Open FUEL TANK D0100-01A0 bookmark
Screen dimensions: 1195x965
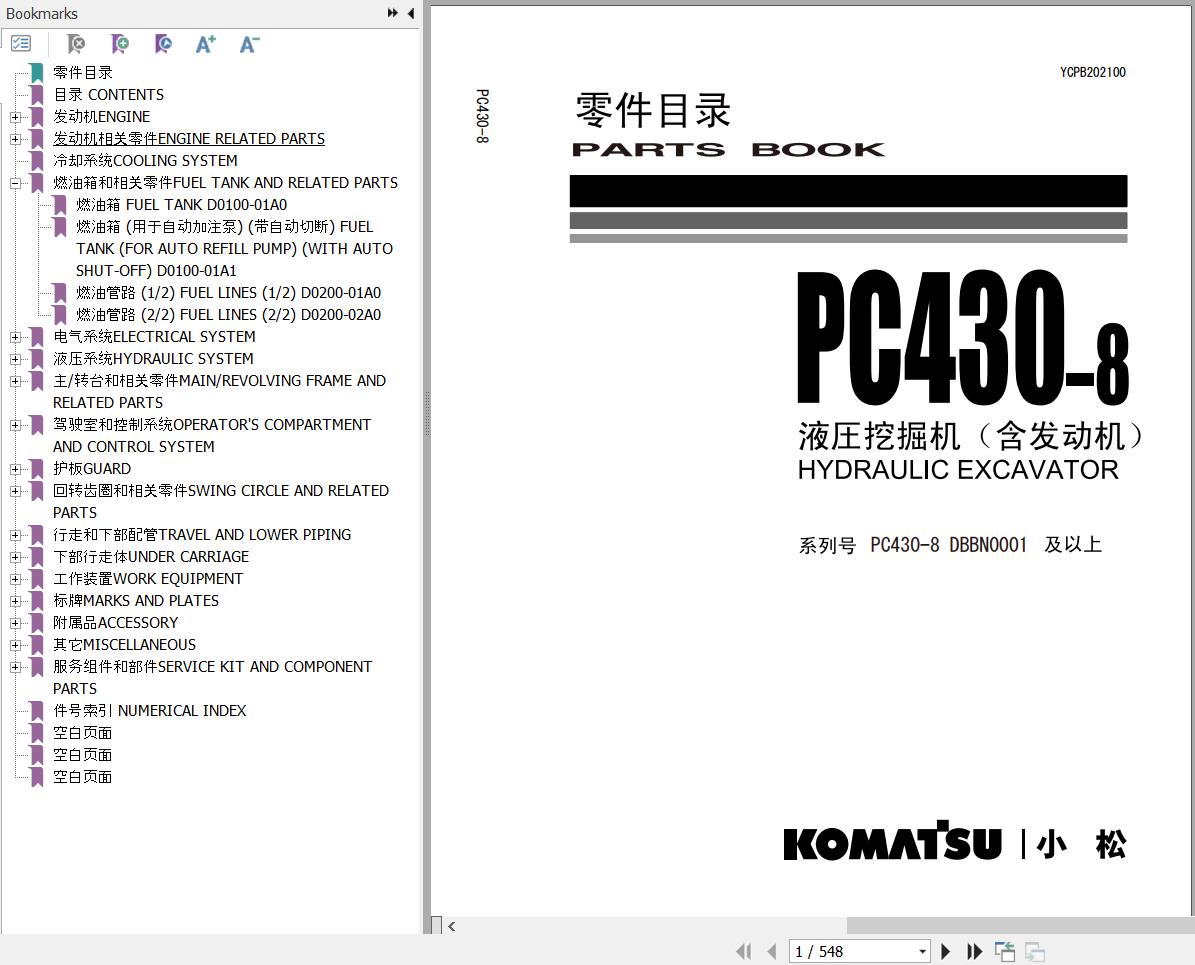pyautogui.click(x=181, y=205)
